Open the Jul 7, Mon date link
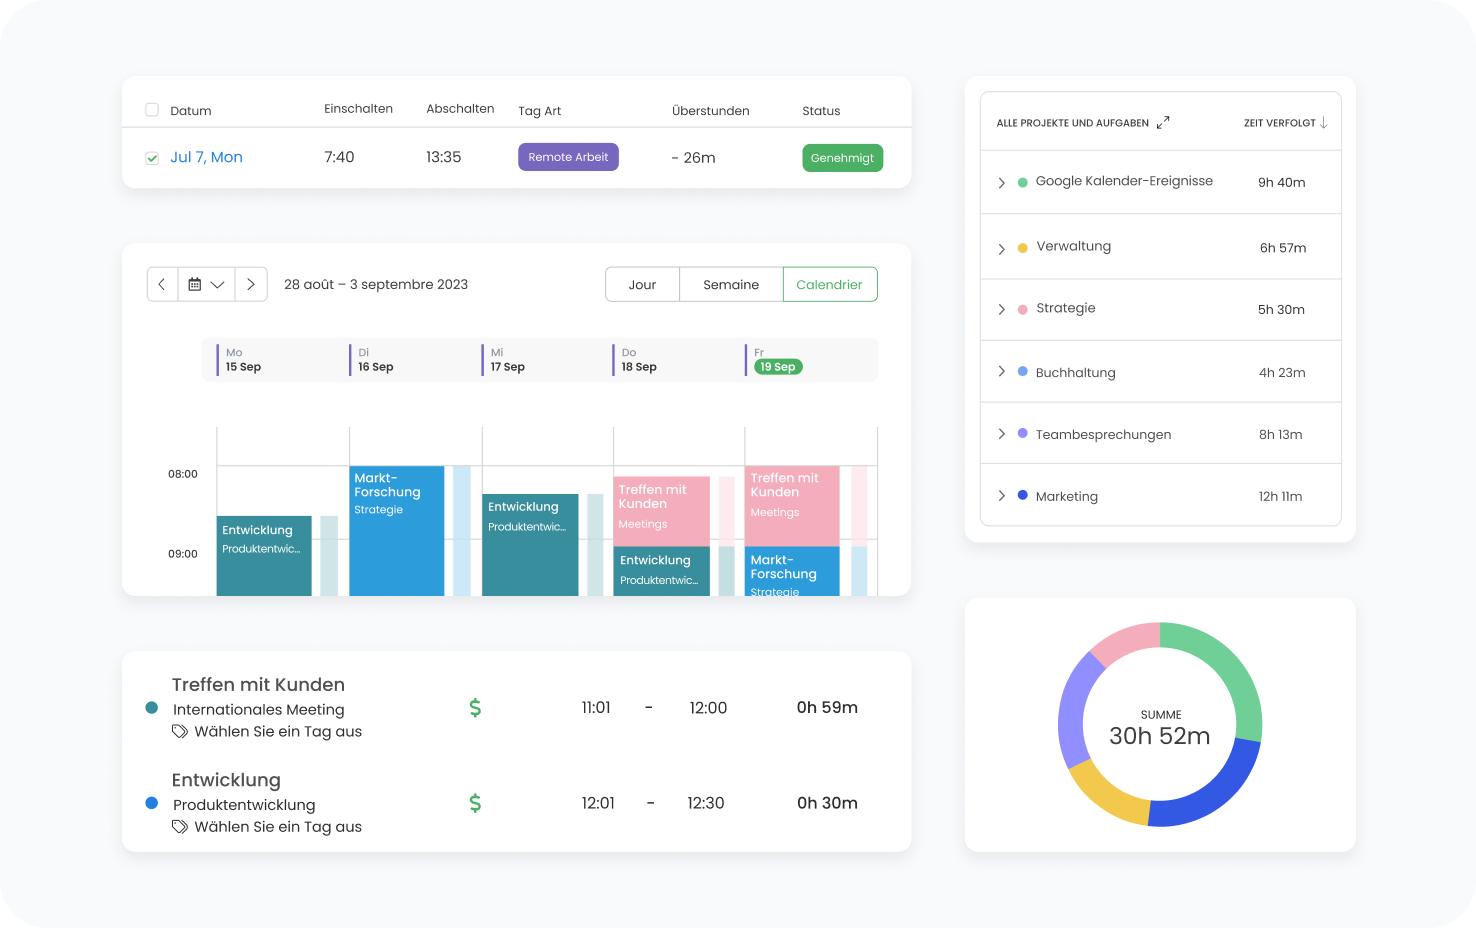 pyautogui.click(x=206, y=157)
